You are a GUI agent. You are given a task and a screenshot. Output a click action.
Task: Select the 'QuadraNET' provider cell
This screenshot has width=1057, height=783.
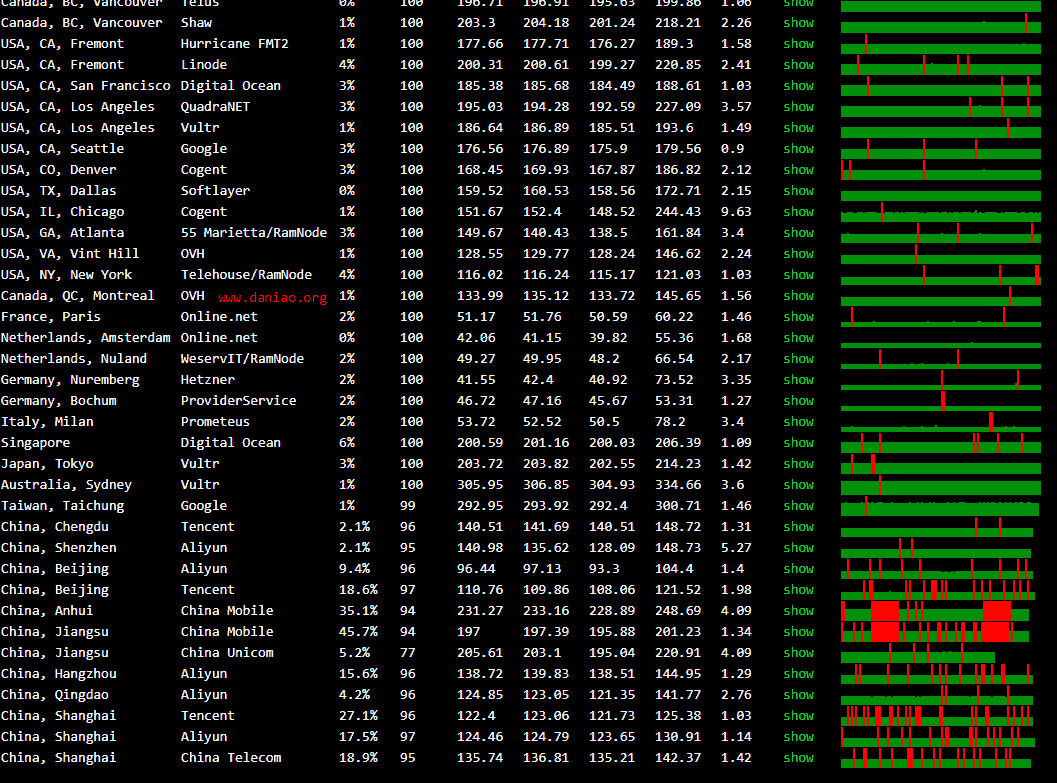[215, 106]
